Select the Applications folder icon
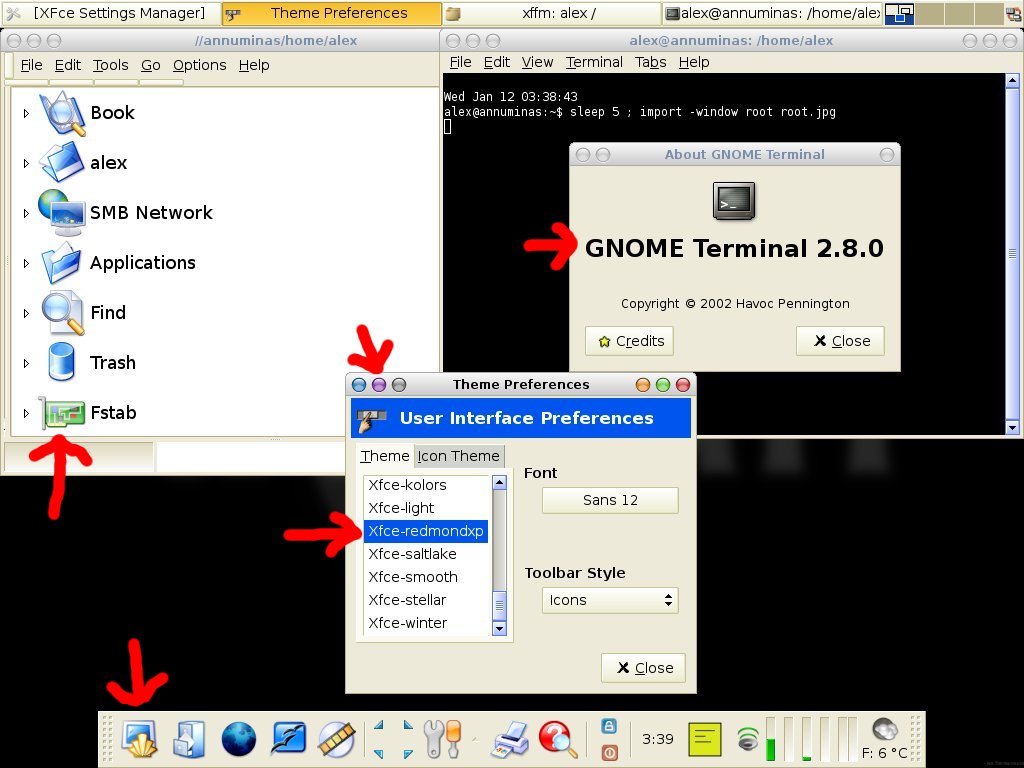 tap(61, 263)
